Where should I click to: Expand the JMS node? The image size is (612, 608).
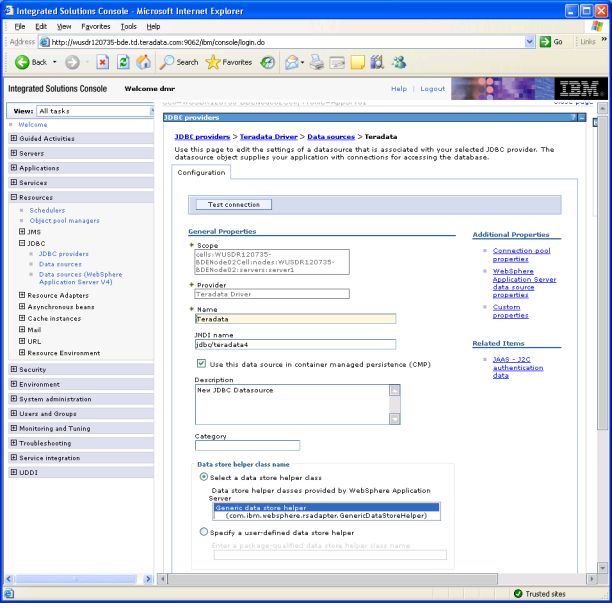[x=22, y=231]
